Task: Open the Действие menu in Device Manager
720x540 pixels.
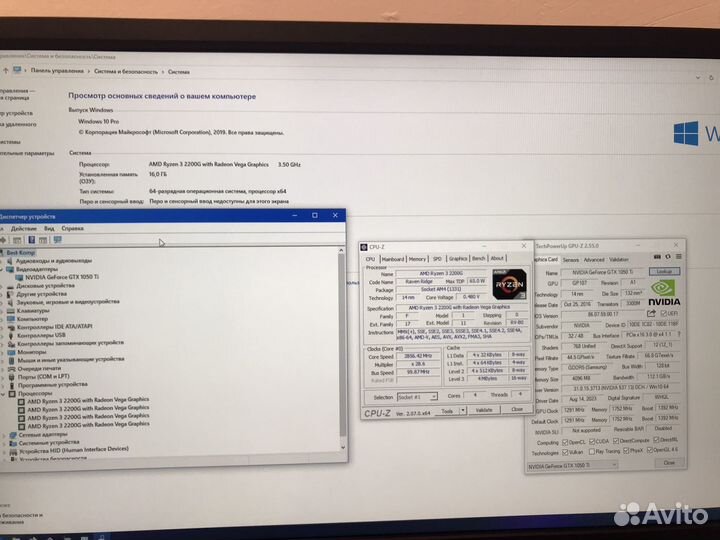Action: [23, 229]
